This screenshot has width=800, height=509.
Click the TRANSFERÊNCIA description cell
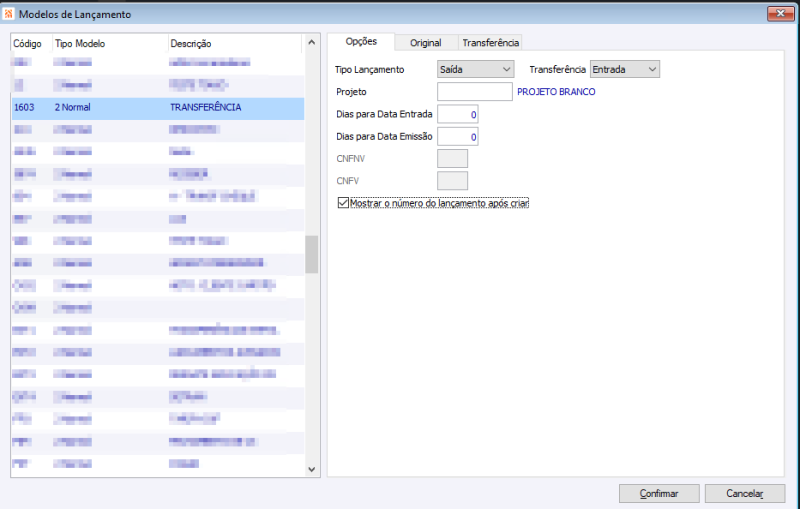[206, 108]
